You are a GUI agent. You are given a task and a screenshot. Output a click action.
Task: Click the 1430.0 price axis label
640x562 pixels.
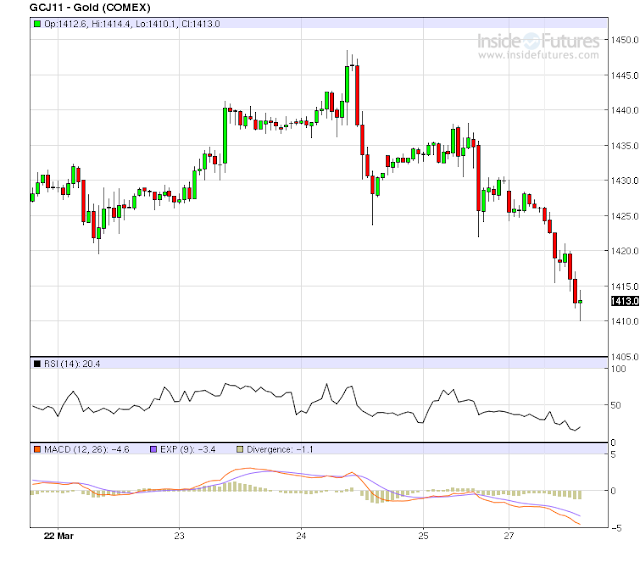(624, 180)
